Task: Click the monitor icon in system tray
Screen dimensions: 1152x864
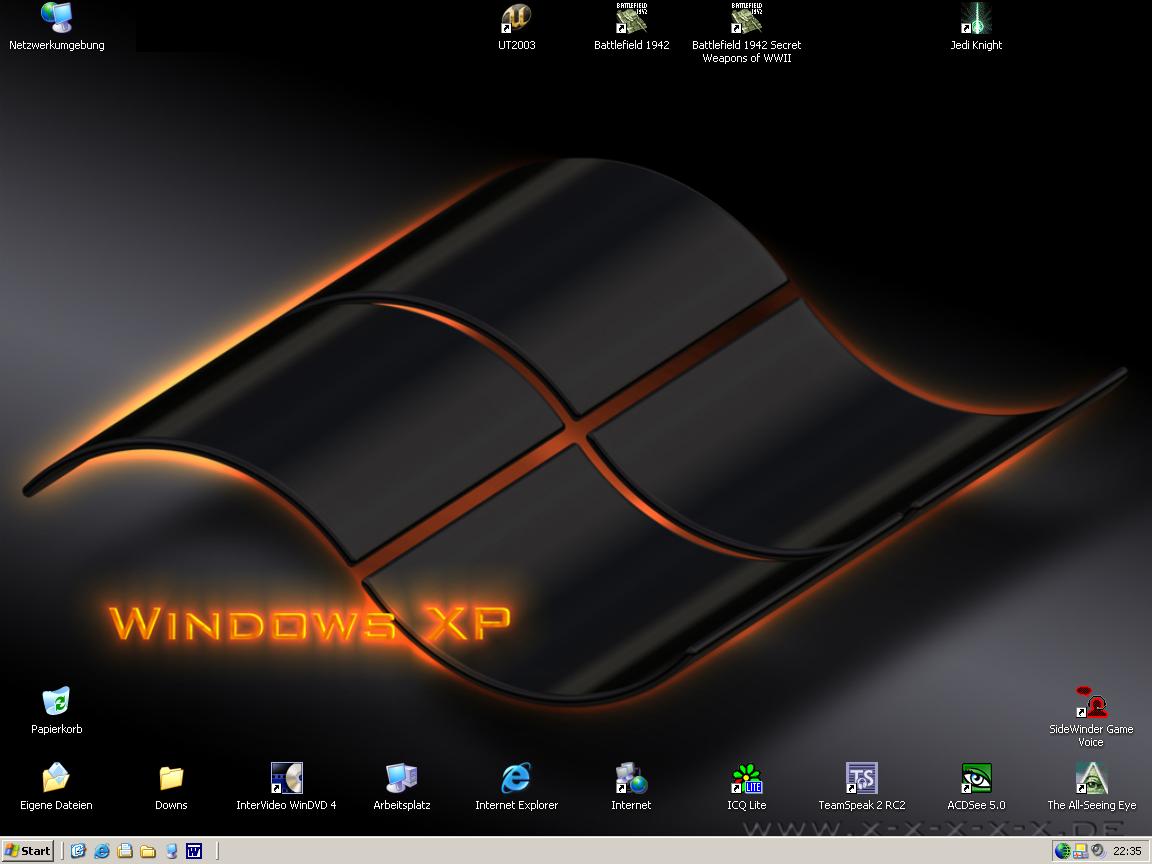Action: (x=1080, y=851)
